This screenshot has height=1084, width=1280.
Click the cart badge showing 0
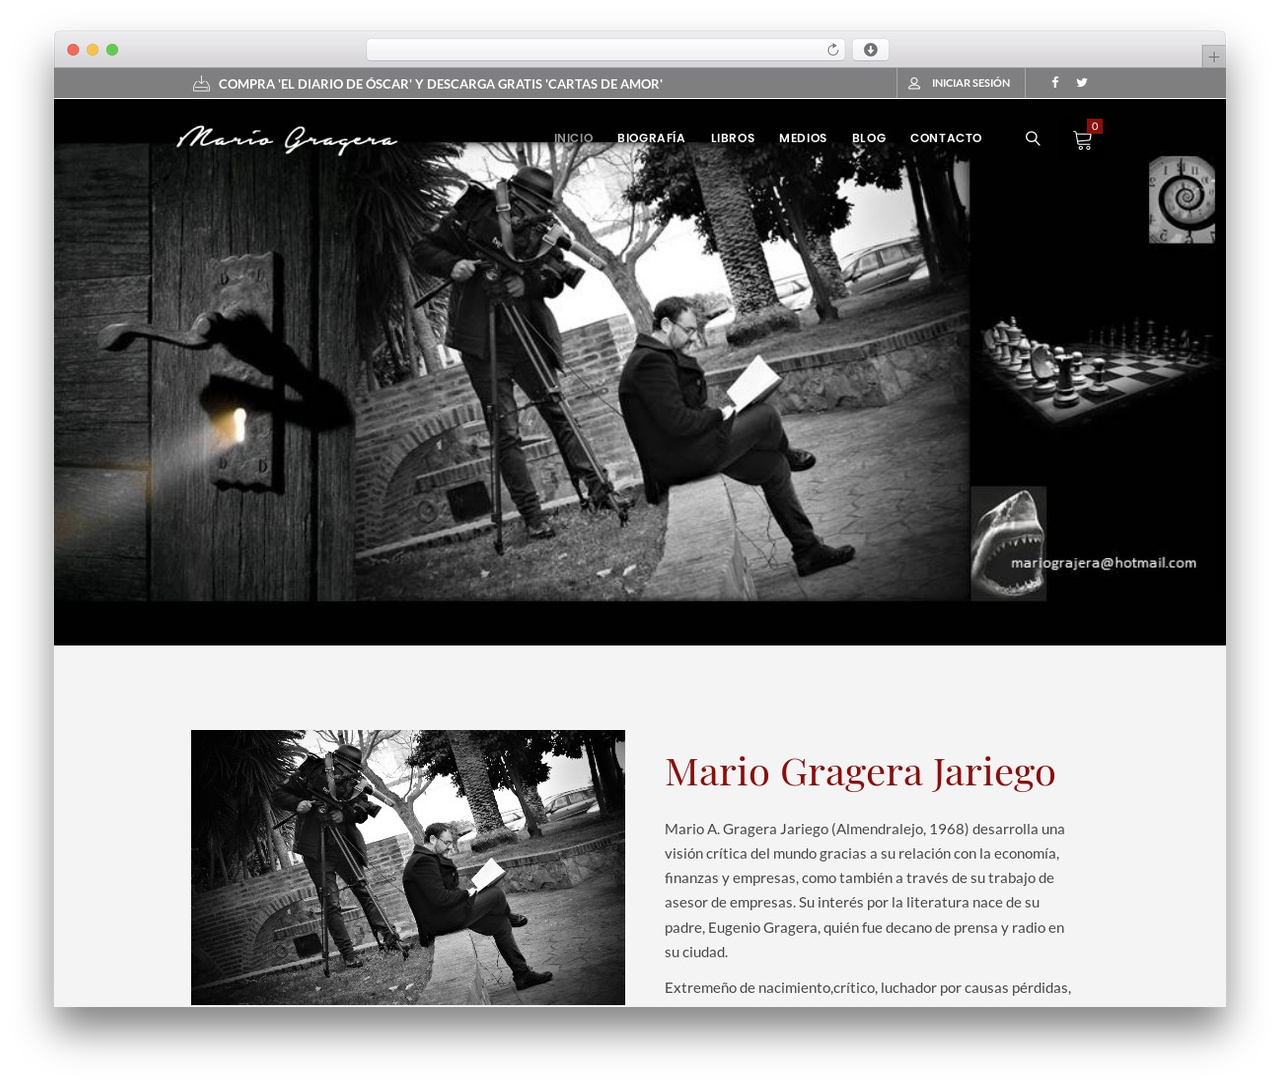[1095, 126]
